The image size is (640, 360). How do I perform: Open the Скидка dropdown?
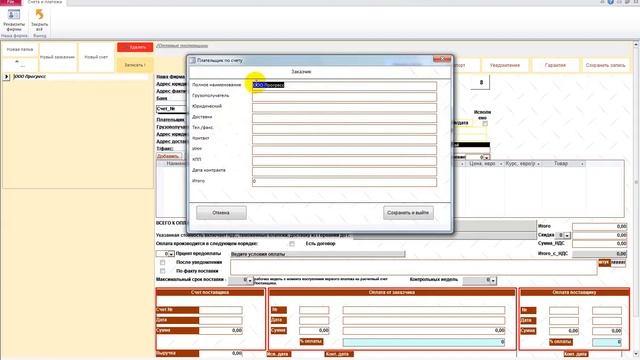click(x=567, y=236)
